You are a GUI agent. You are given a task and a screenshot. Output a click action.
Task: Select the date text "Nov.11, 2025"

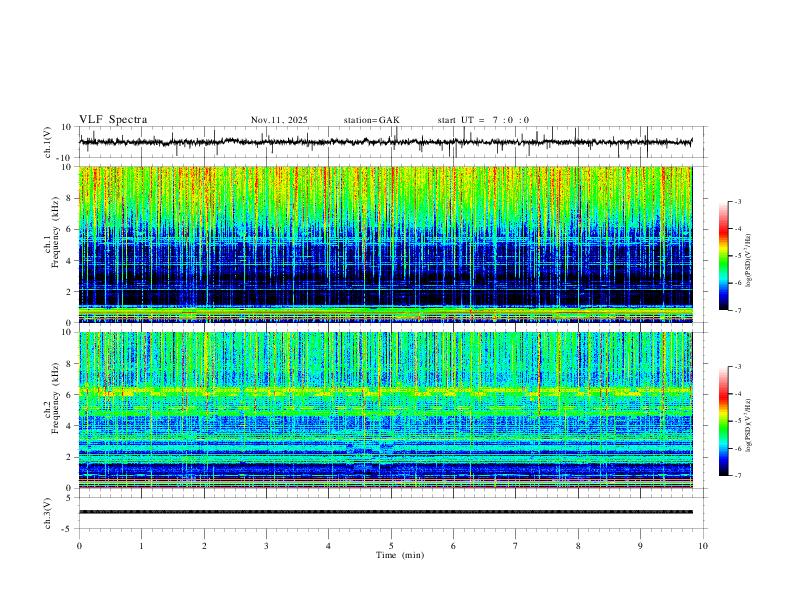[279, 120]
